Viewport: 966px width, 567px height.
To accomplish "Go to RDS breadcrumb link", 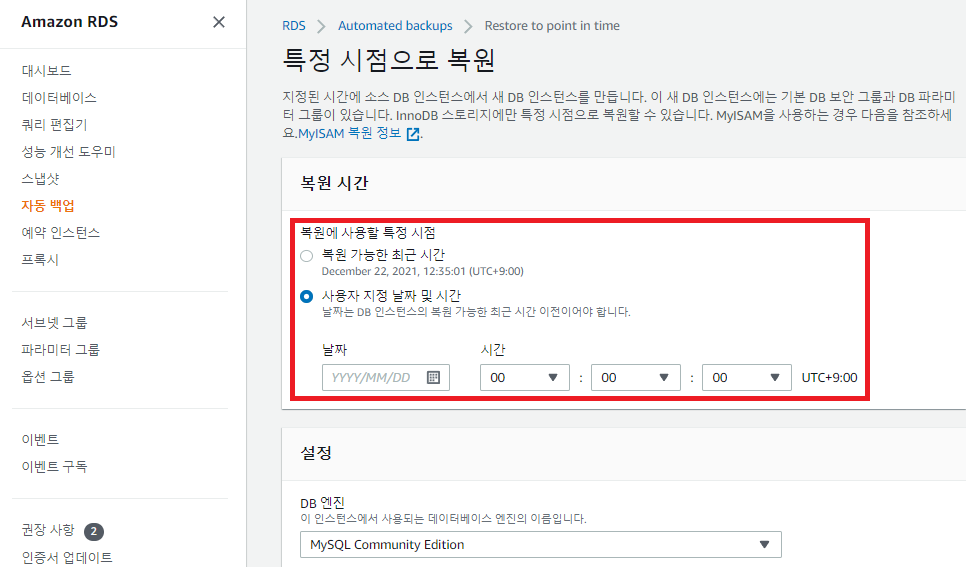I will tap(293, 26).
